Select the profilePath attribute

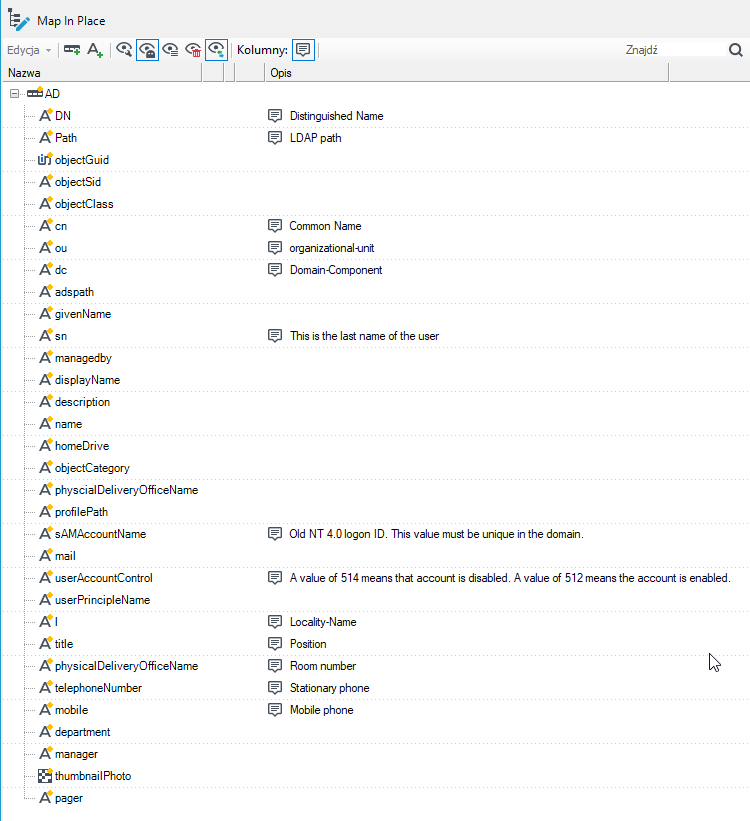(82, 512)
